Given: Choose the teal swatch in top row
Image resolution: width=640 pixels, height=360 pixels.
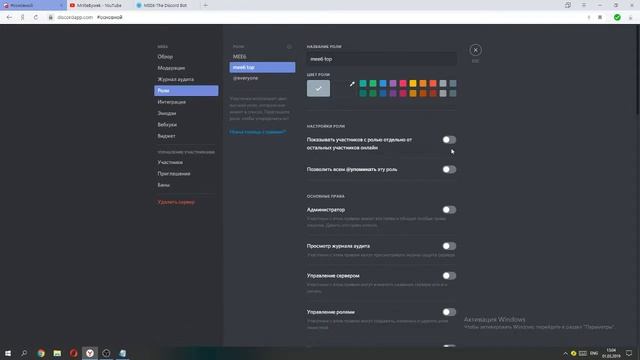Looking at the screenshot, I should [363, 84].
